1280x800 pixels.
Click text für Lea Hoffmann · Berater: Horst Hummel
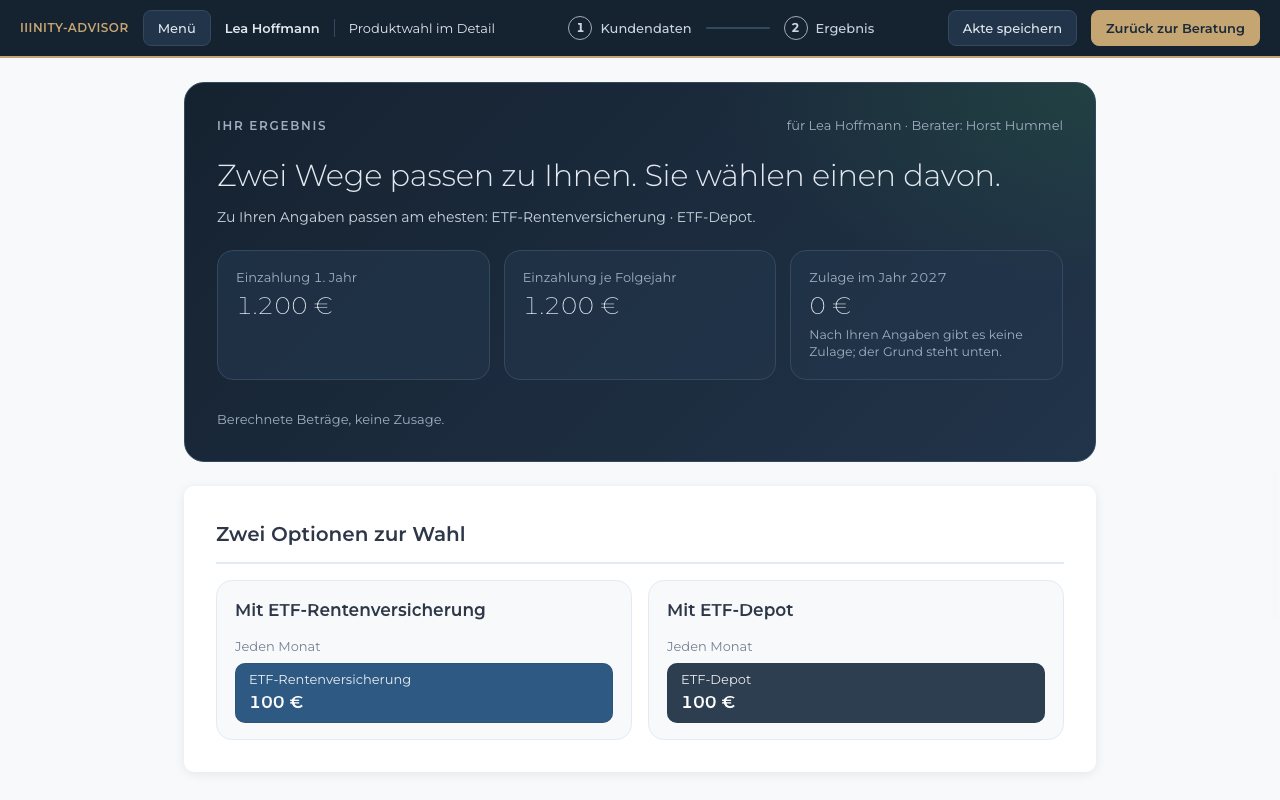point(925,126)
